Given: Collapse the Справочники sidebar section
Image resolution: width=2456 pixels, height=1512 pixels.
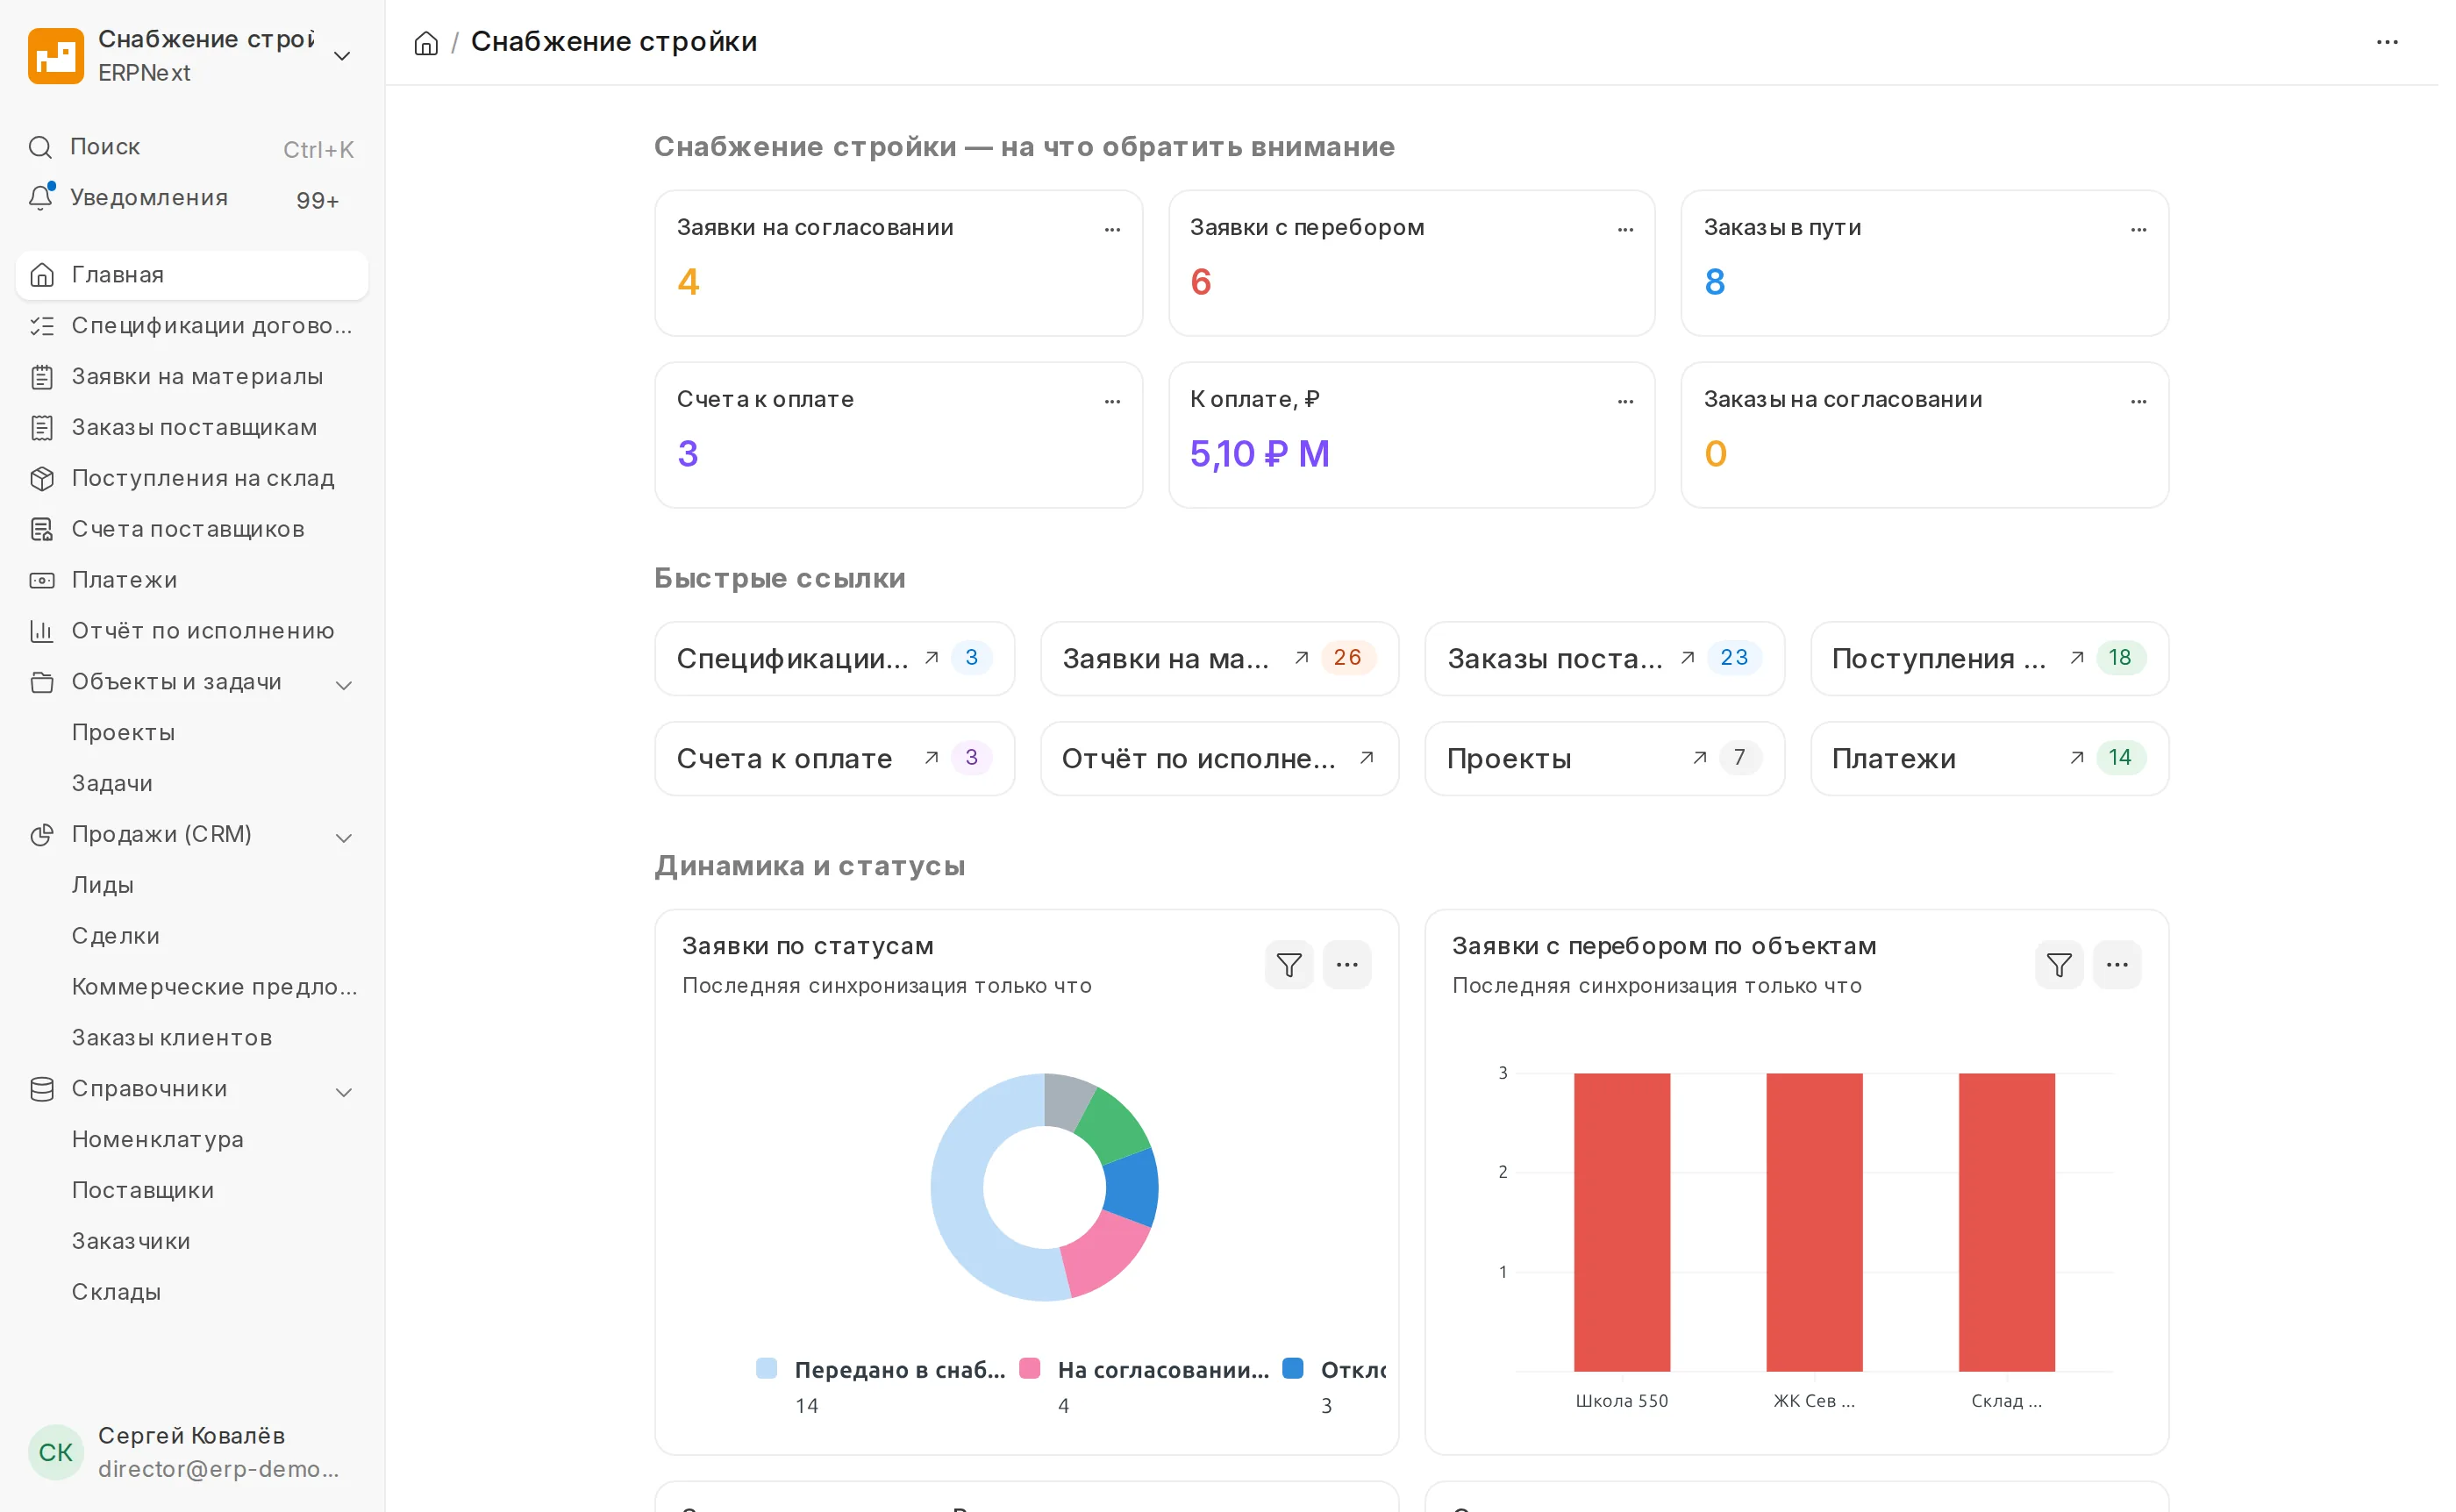Looking at the screenshot, I should point(346,1099).
